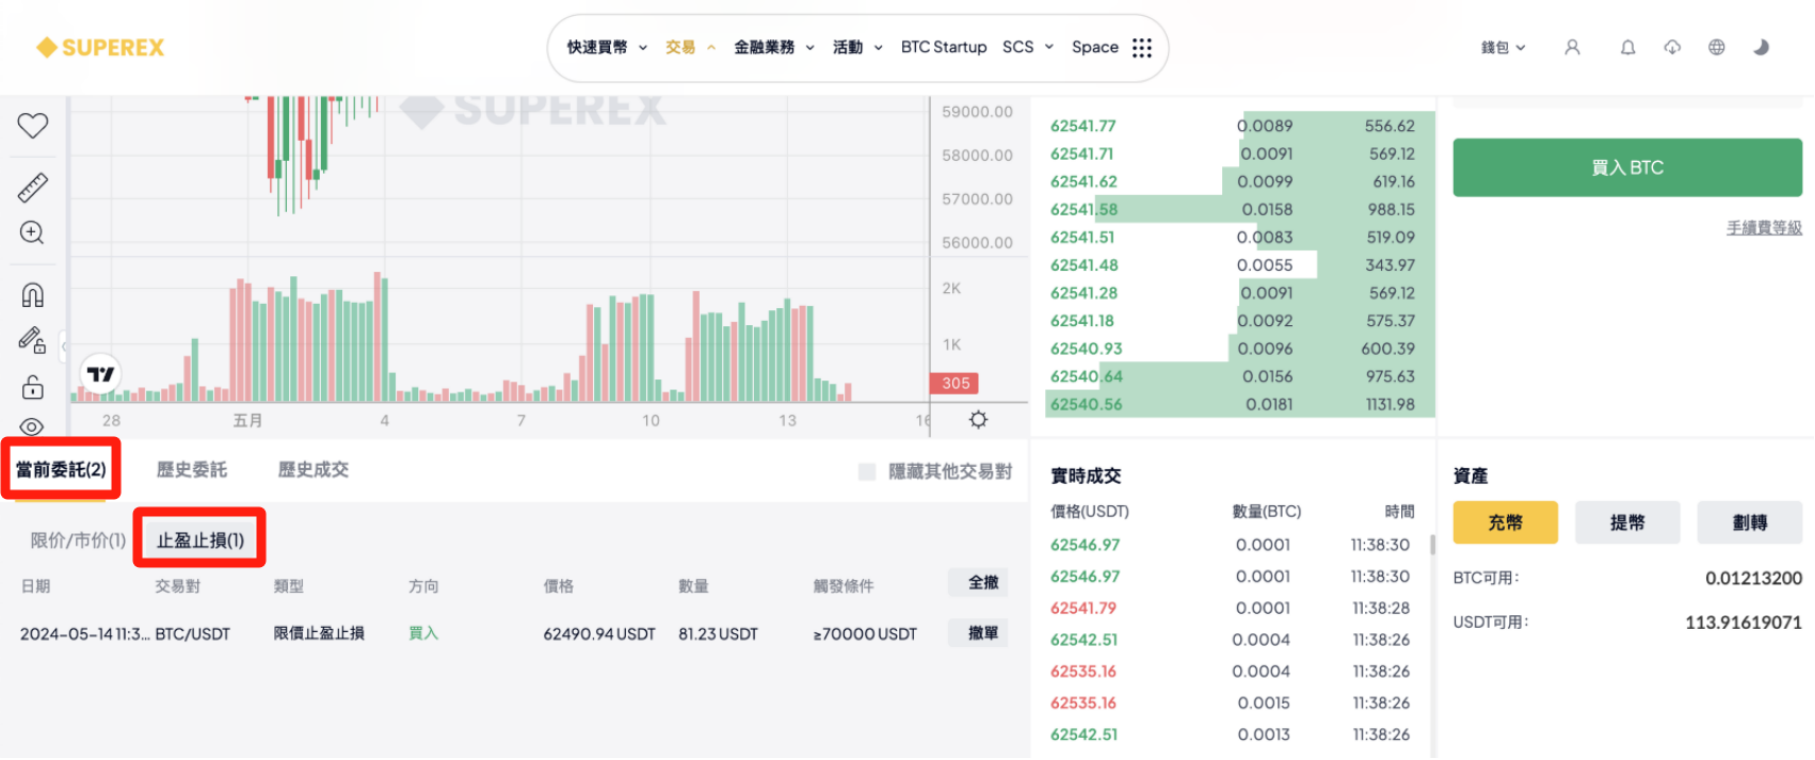1815x760 pixels.
Task: Click order book price 62541.18
Action: 1082,321
